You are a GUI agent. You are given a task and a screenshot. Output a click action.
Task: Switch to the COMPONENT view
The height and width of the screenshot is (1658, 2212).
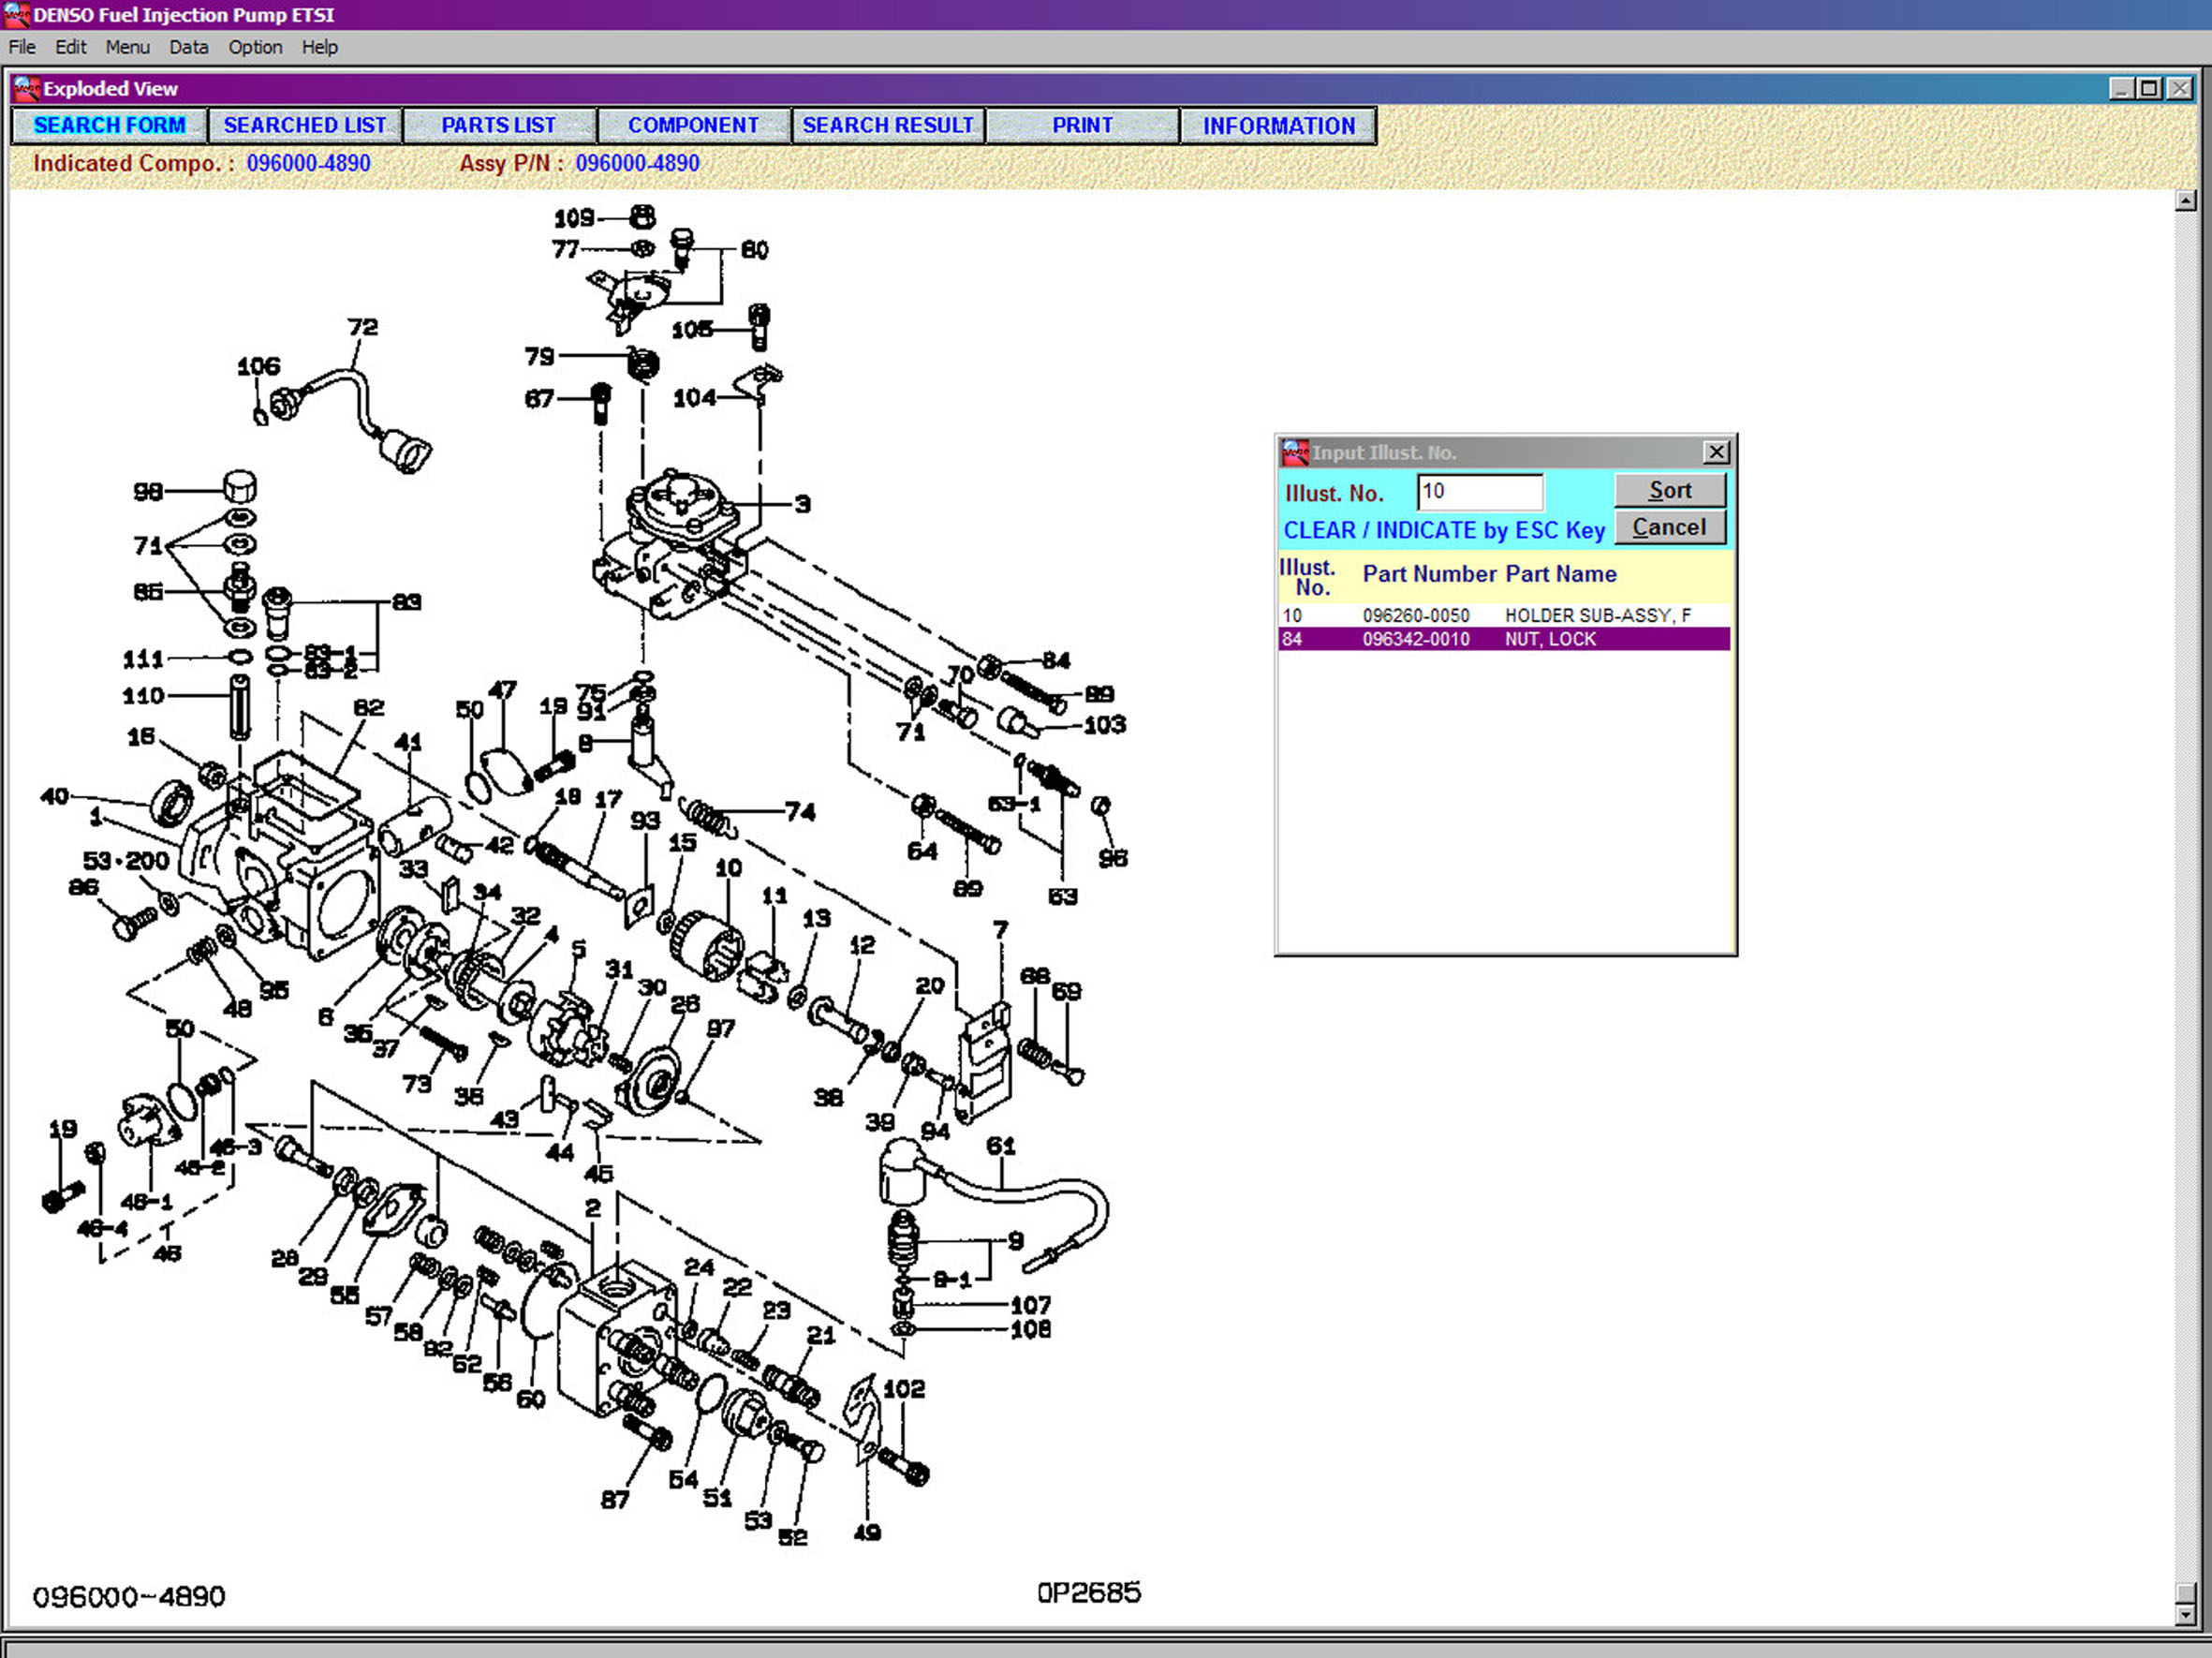[693, 125]
